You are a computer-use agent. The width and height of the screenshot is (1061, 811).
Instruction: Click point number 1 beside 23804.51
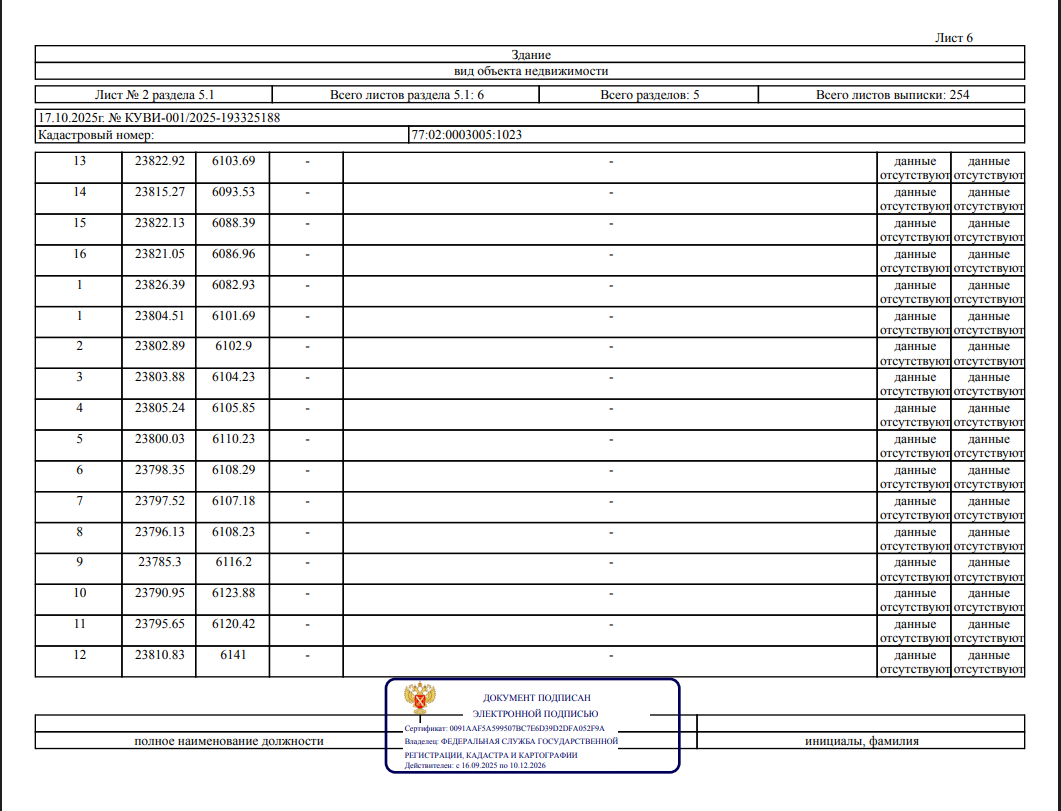pyautogui.click(x=79, y=316)
